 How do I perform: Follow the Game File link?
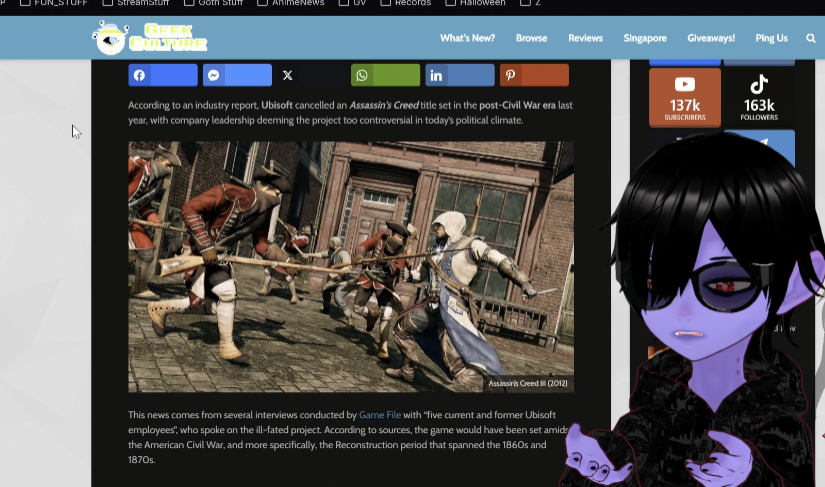point(379,415)
